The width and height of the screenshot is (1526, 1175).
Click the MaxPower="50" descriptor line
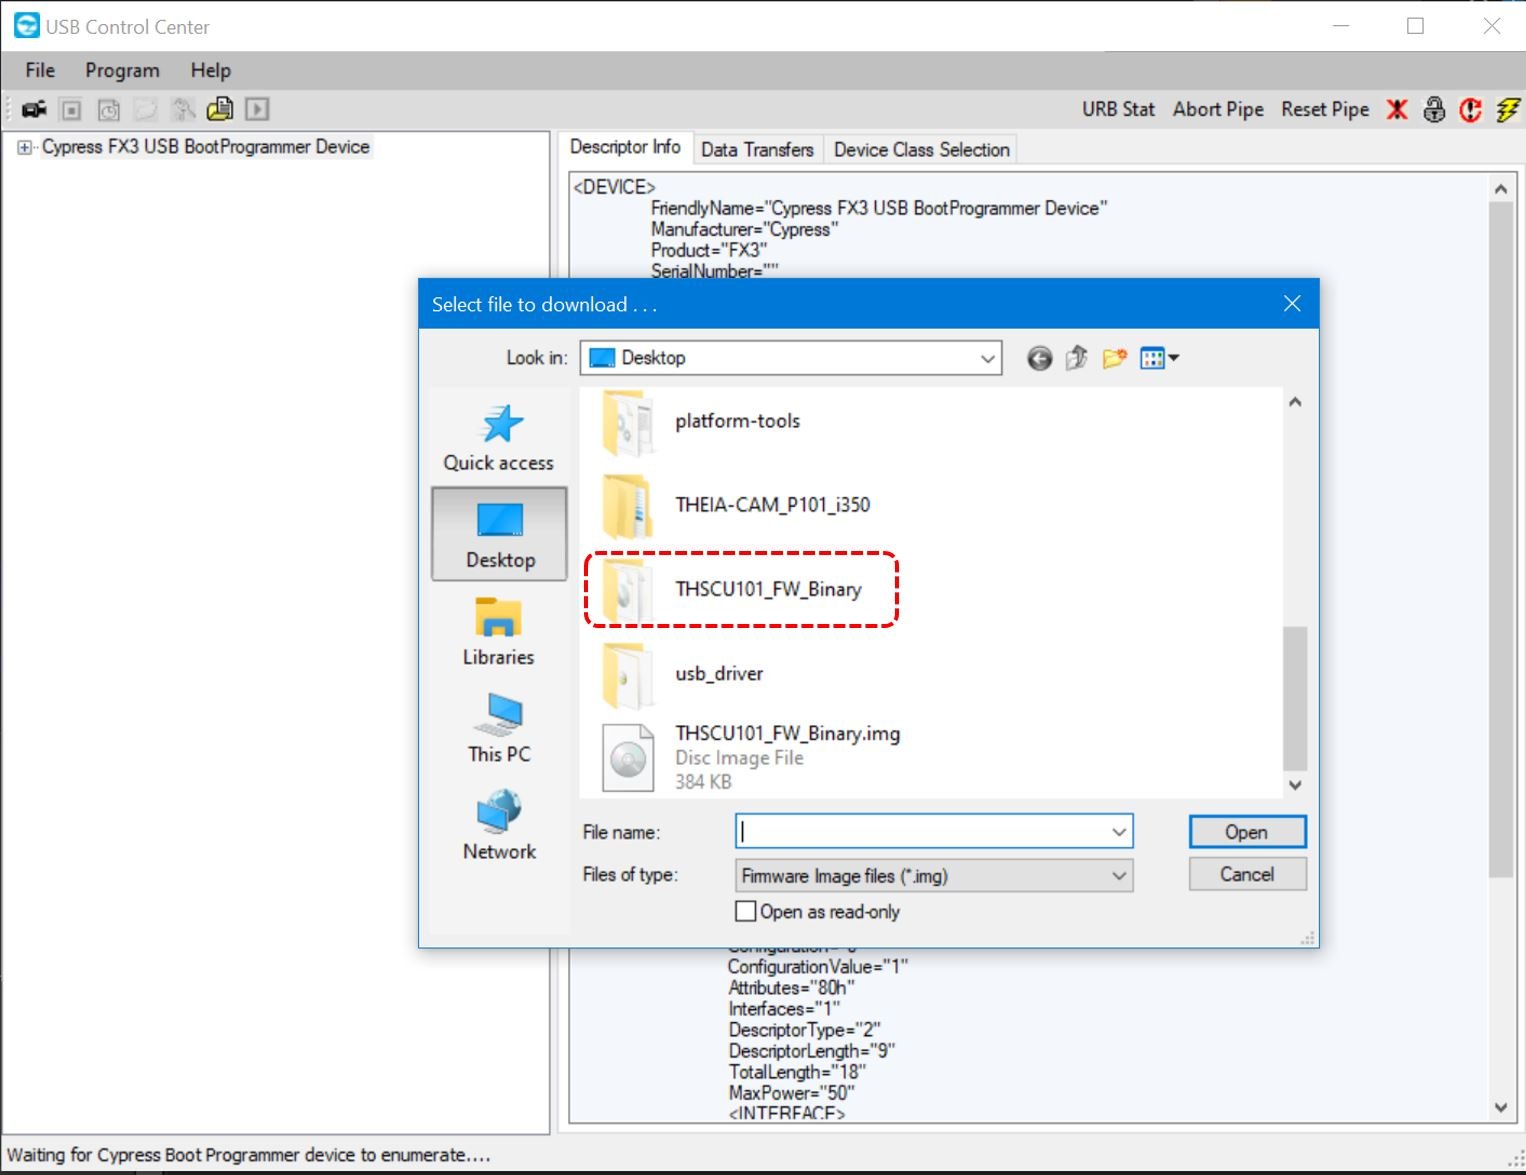pos(792,1093)
